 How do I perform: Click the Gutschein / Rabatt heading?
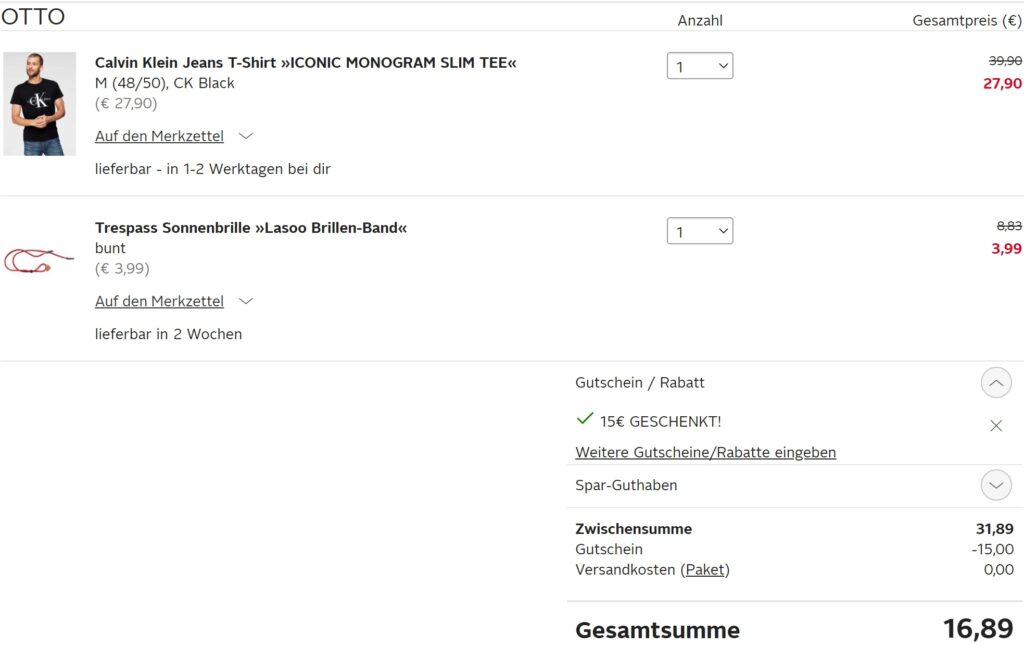click(x=639, y=383)
